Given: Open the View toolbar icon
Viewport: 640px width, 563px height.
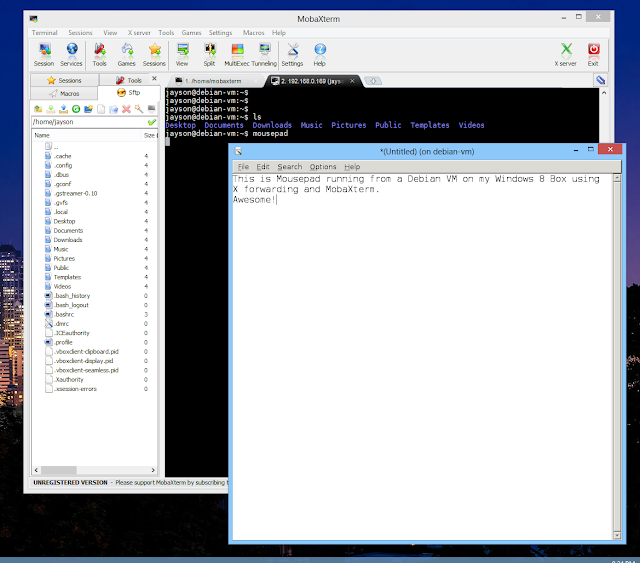Looking at the screenshot, I should (182, 54).
